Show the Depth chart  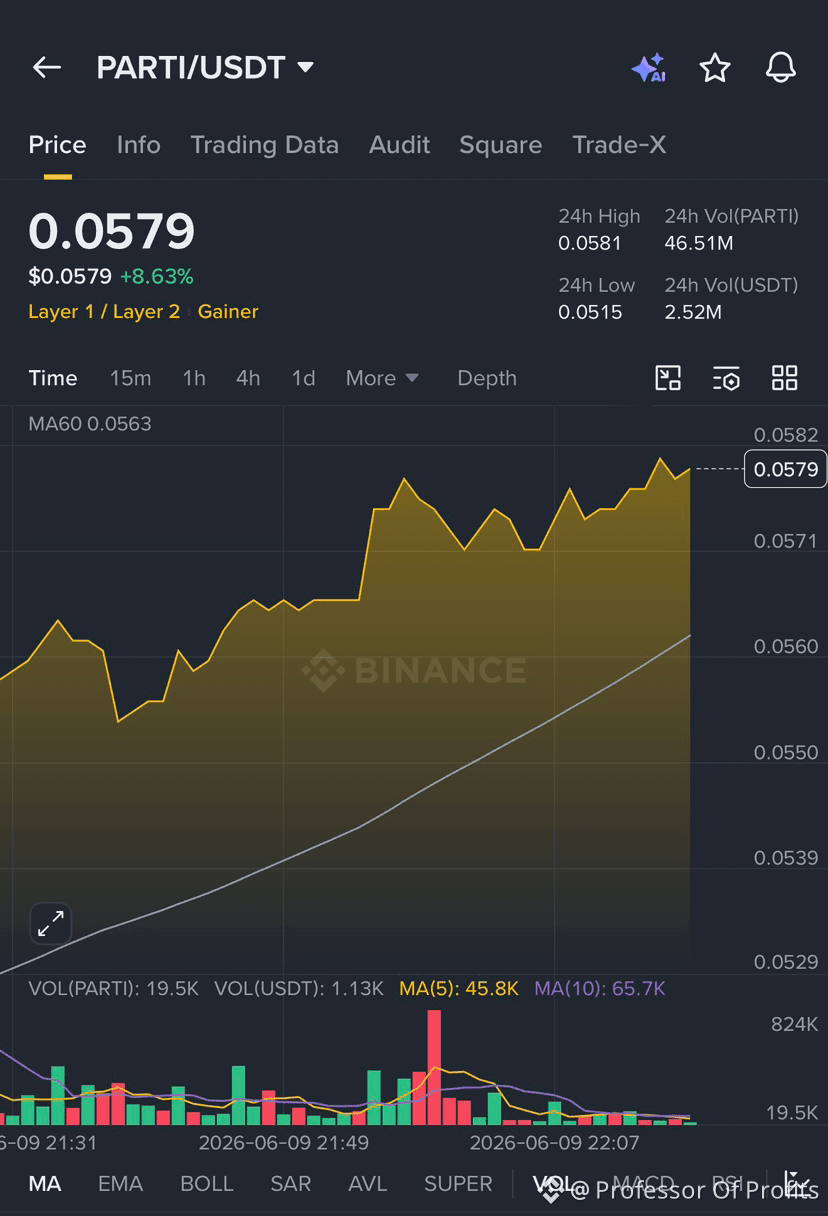(x=487, y=378)
